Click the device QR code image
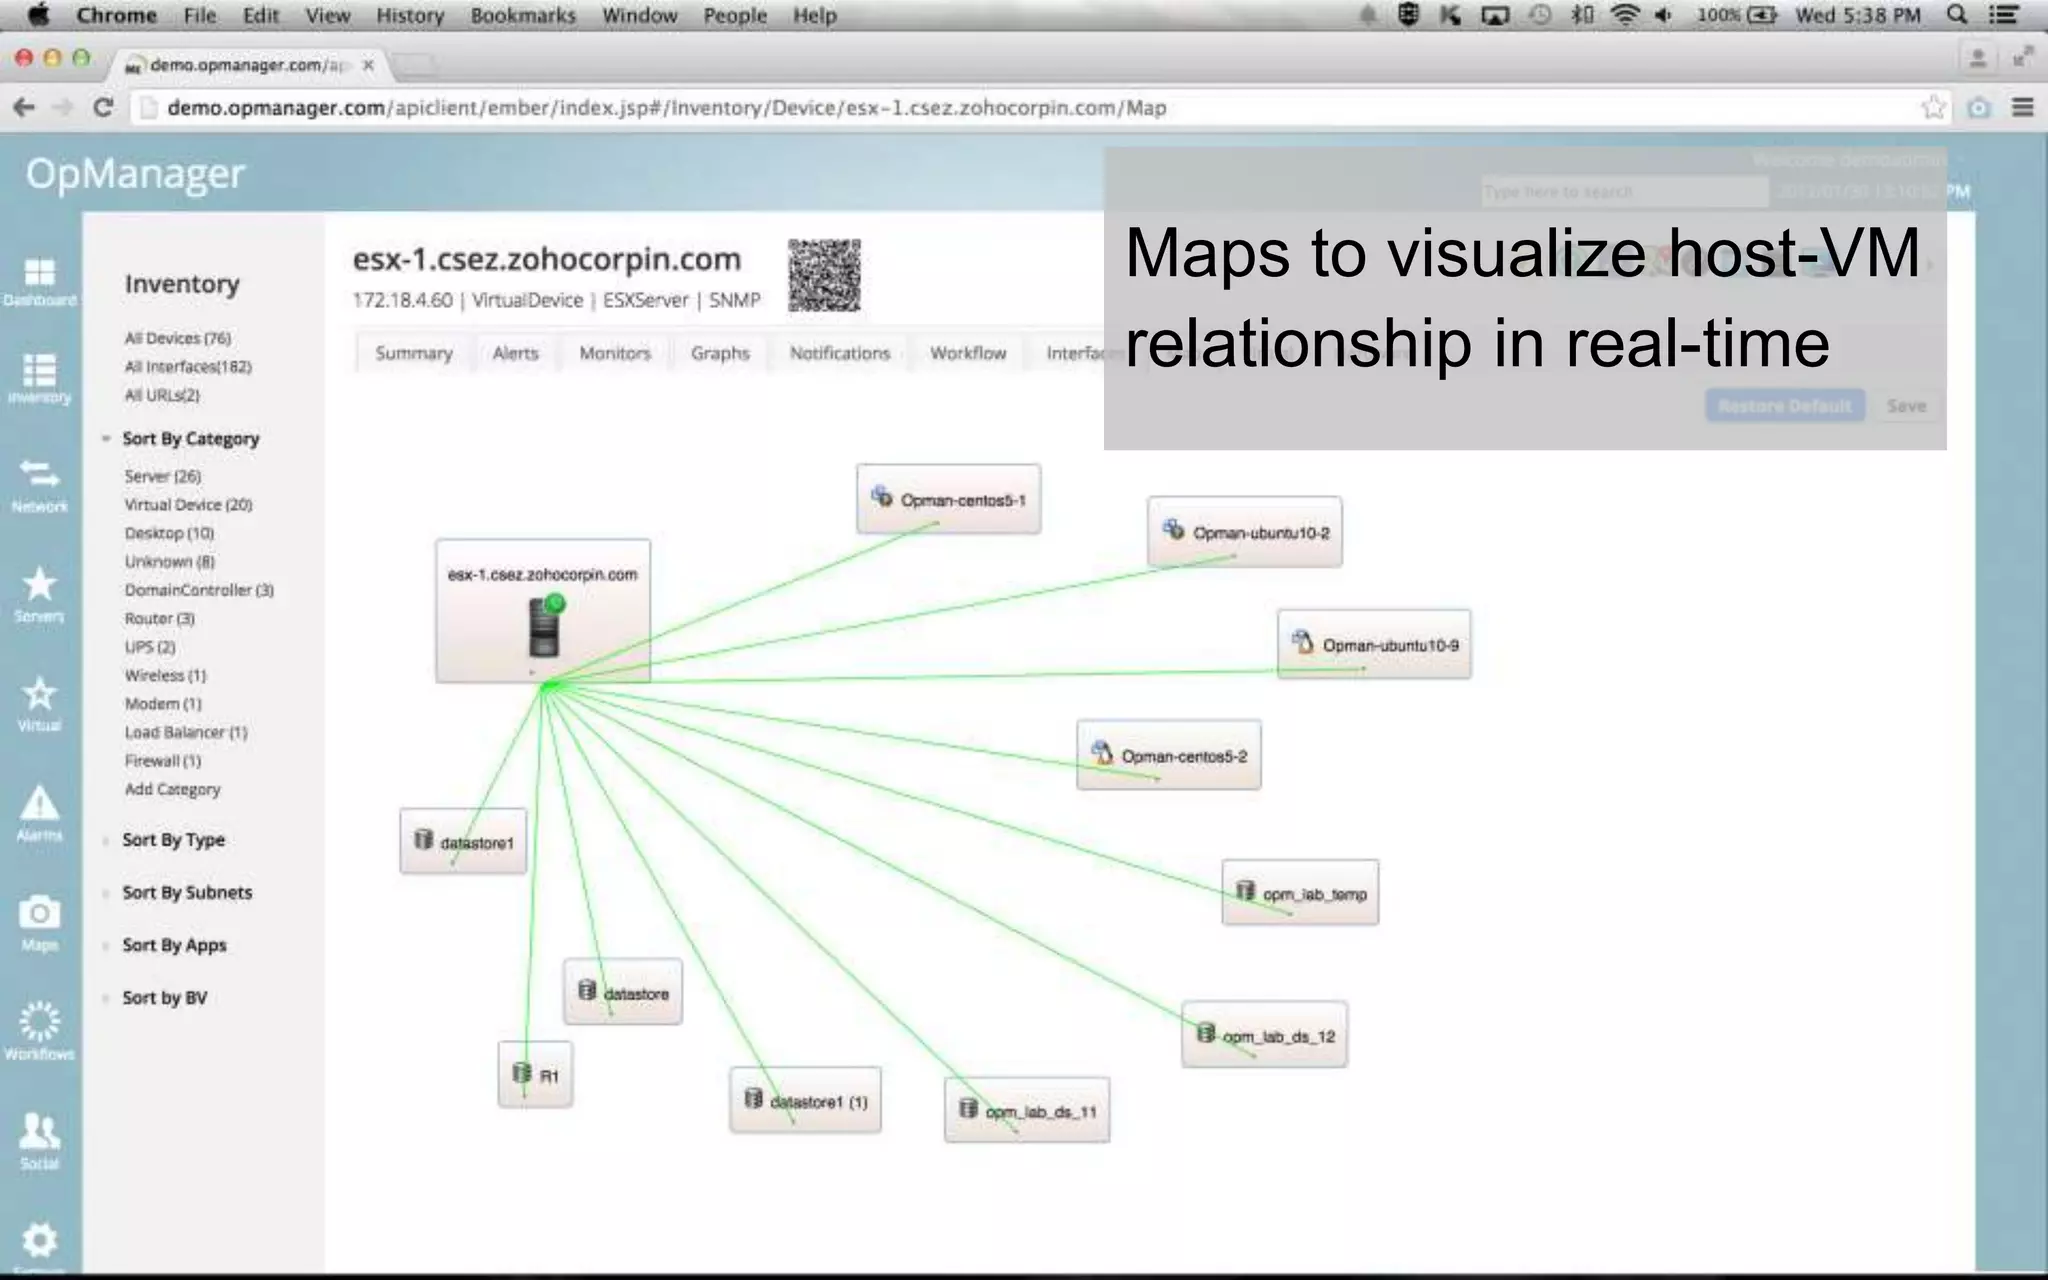The image size is (2048, 1280). (x=824, y=275)
